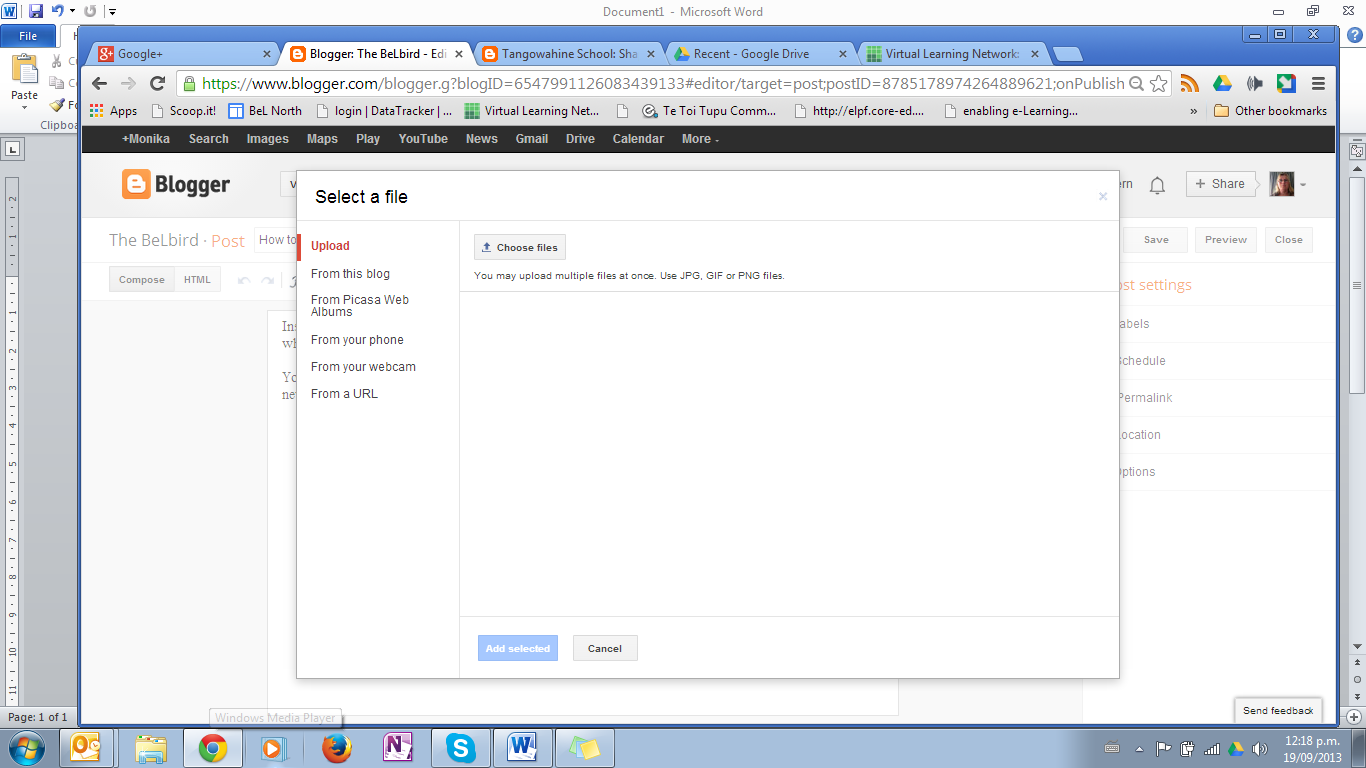The image size is (1366, 768).
Task: Bookmark this page with the star icon
Action: point(1158,84)
